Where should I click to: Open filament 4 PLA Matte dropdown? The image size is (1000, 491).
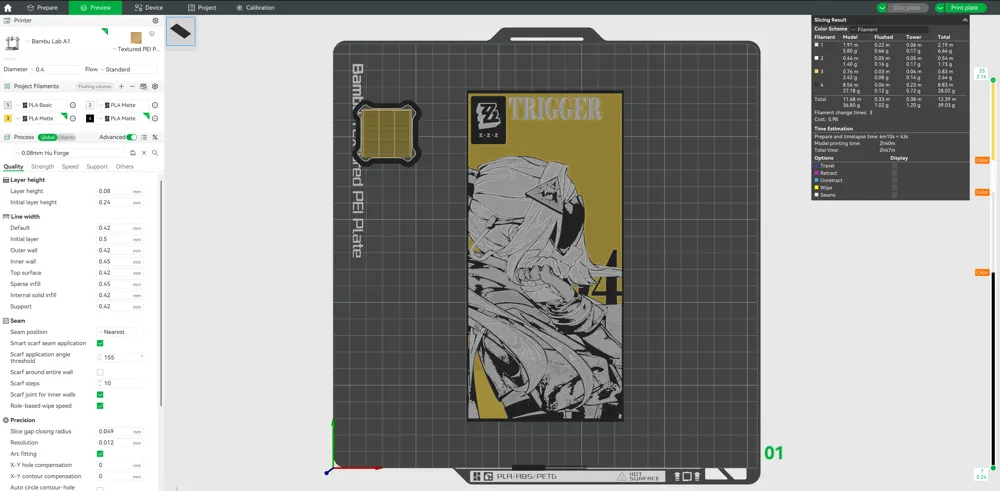pos(124,119)
